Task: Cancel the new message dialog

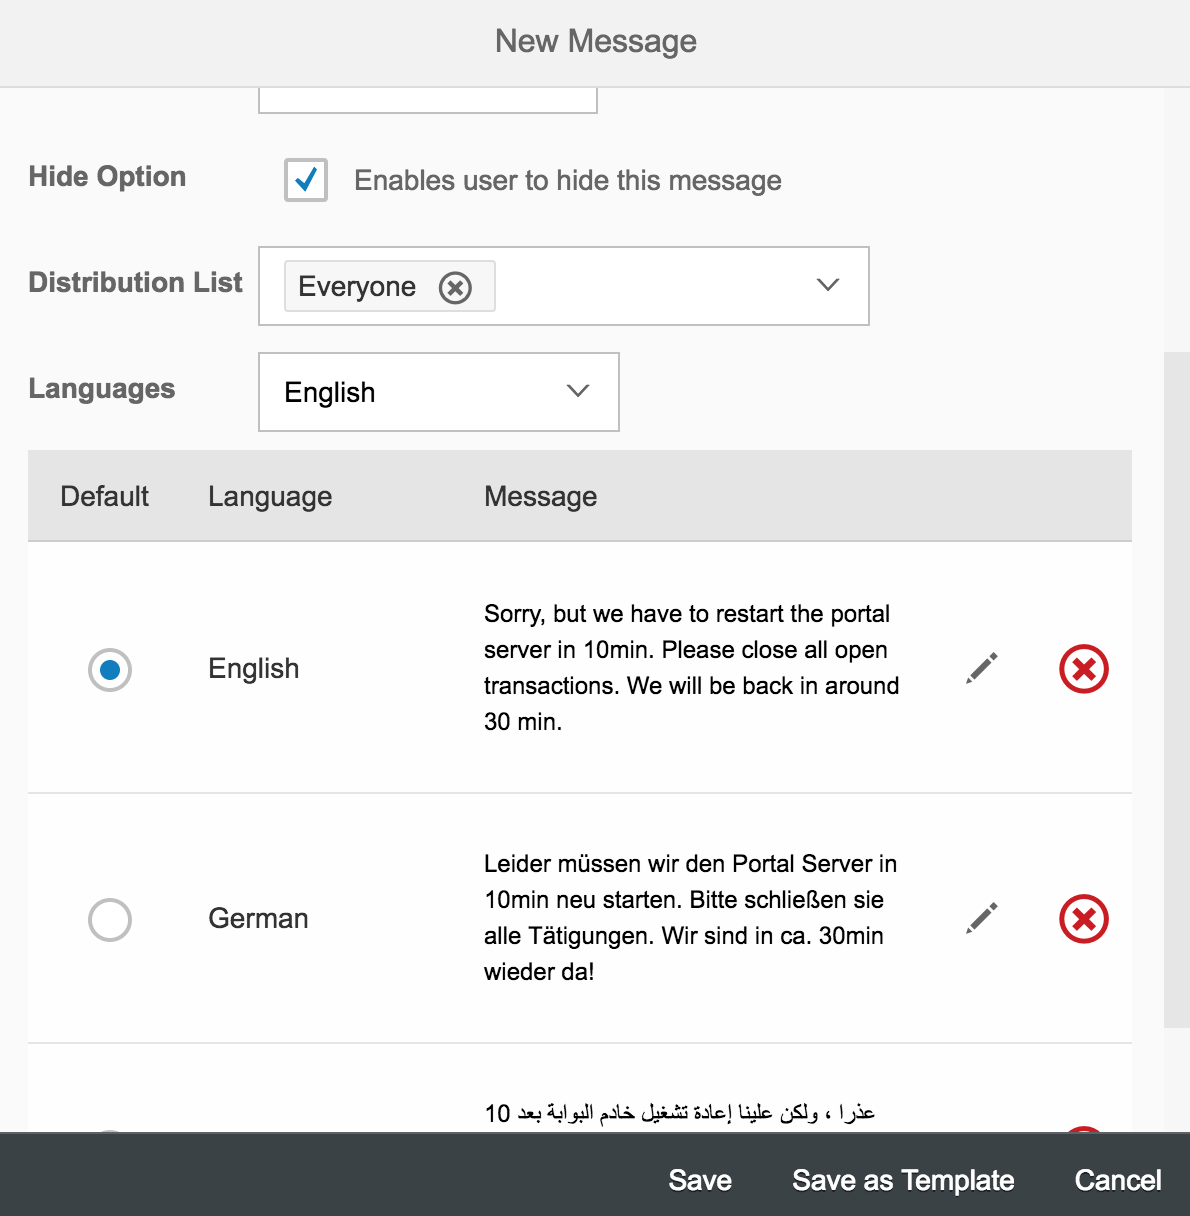Action: pyautogui.click(x=1118, y=1180)
